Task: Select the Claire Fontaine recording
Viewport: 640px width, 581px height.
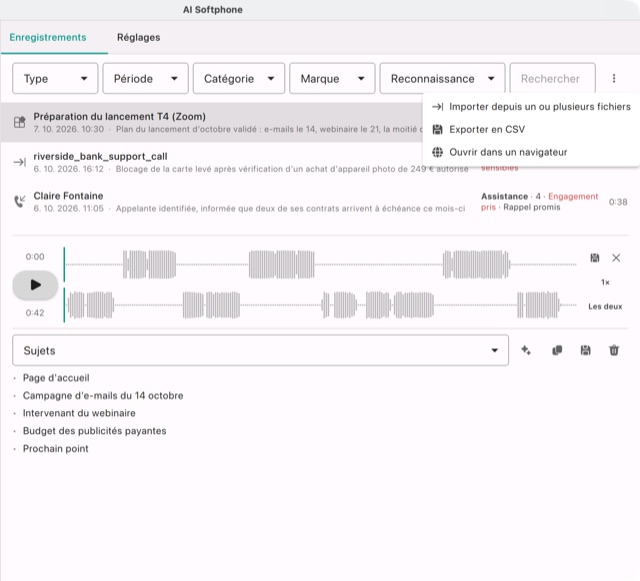Action: [320, 202]
